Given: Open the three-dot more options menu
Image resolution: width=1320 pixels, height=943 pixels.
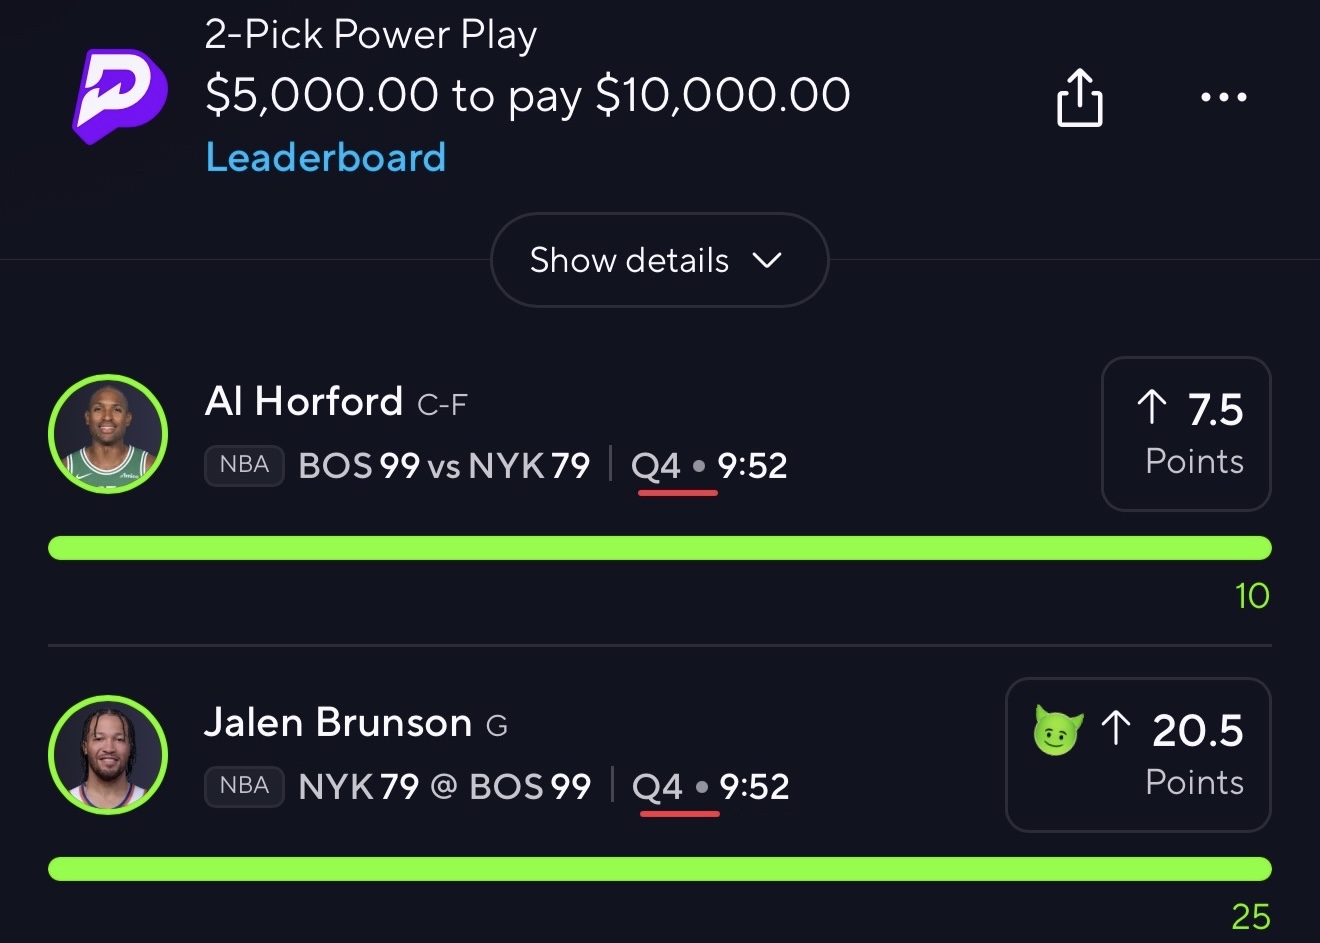Looking at the screenshot, I should (1223, 97).
